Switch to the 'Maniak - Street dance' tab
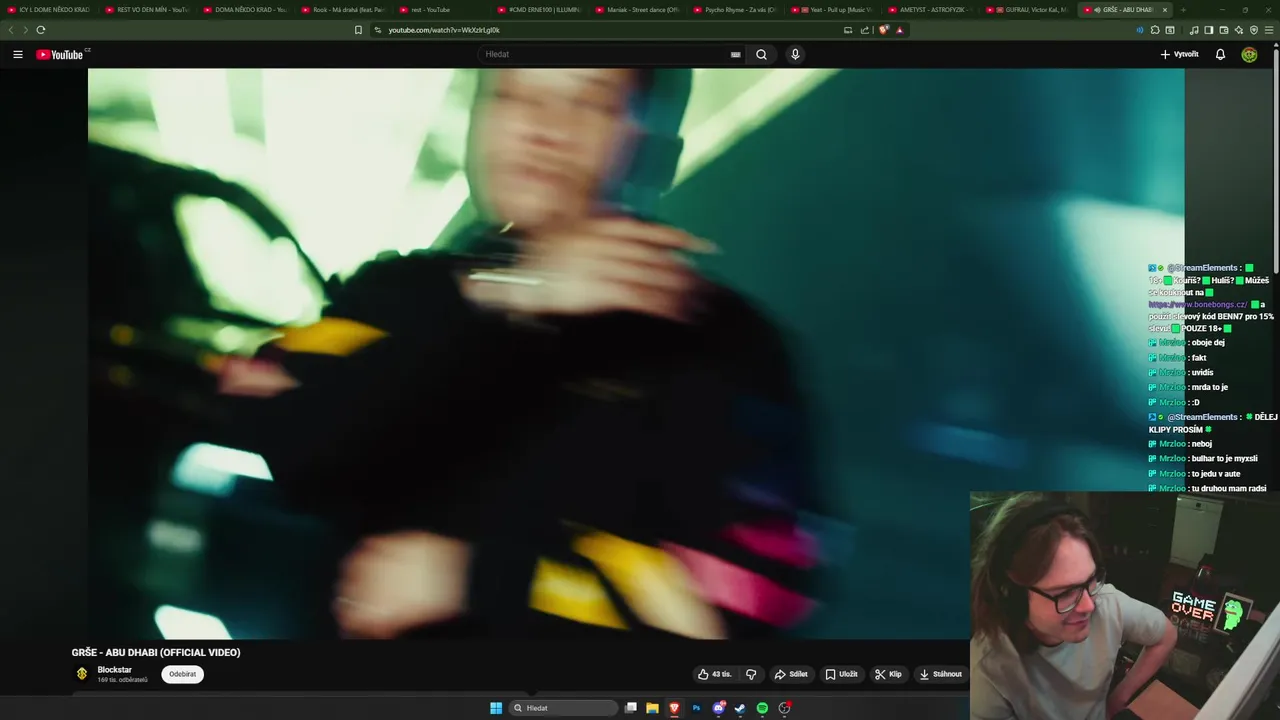 (x=636, y=9)
